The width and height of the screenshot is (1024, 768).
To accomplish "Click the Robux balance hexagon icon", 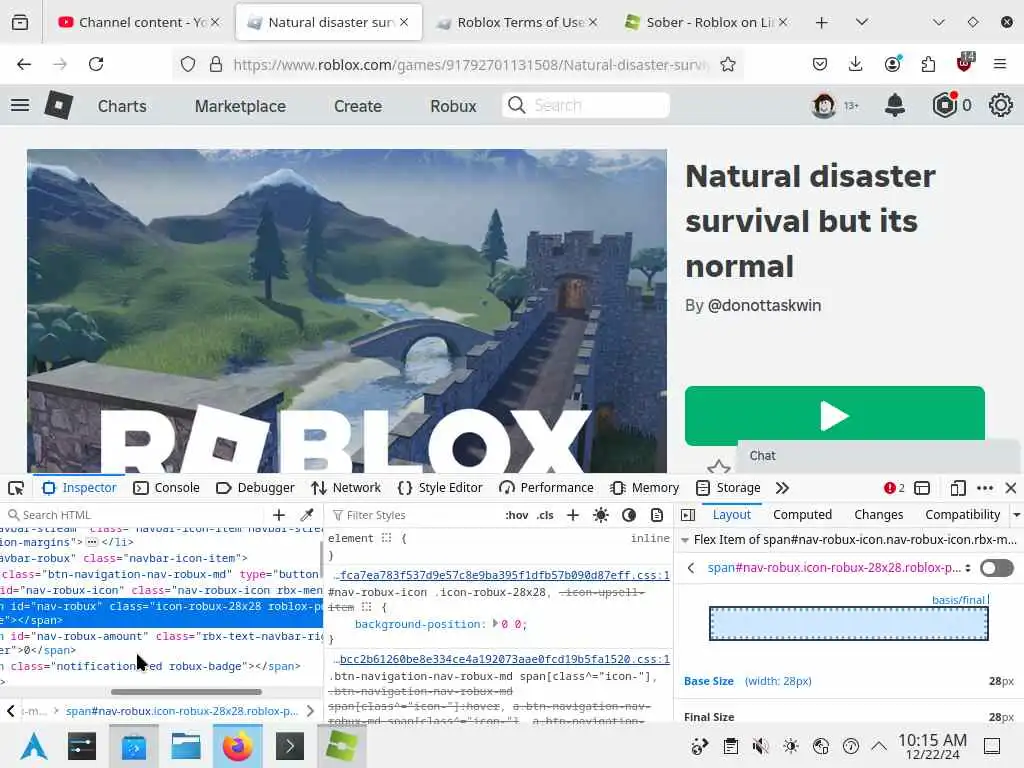I will click(944, 105).
